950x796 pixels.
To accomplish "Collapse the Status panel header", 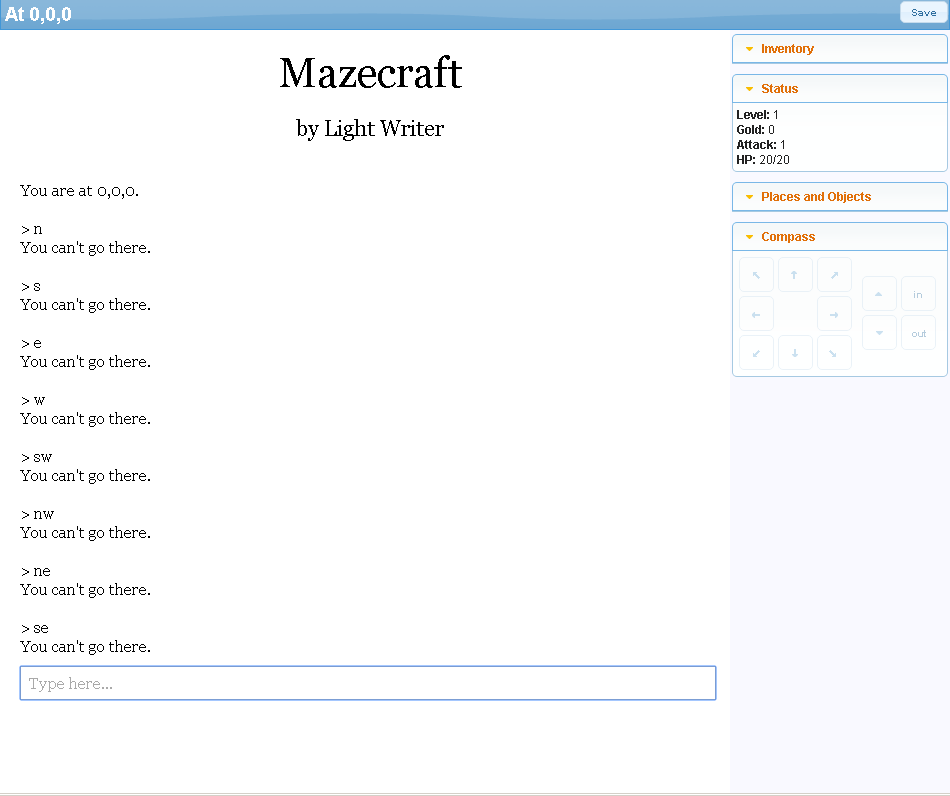I will (x=779, y=89).
